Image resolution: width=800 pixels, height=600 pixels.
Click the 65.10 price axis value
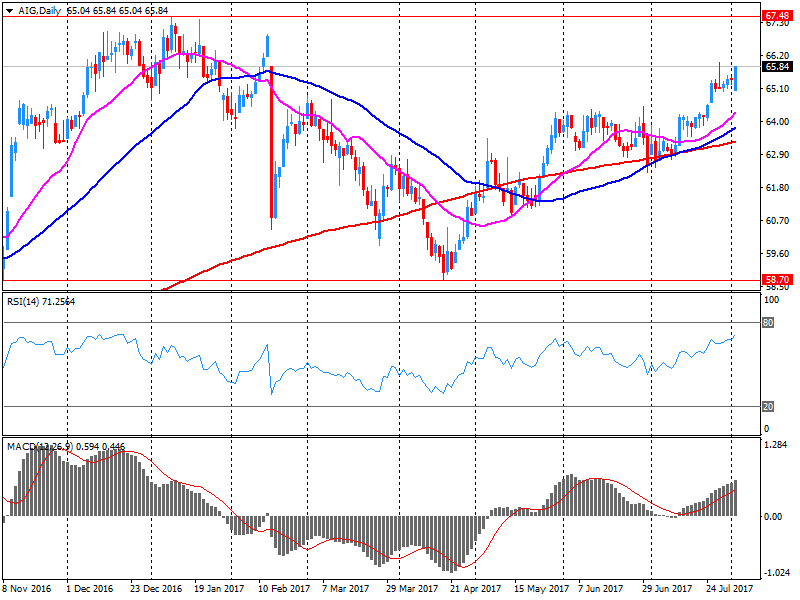(777, 89)
